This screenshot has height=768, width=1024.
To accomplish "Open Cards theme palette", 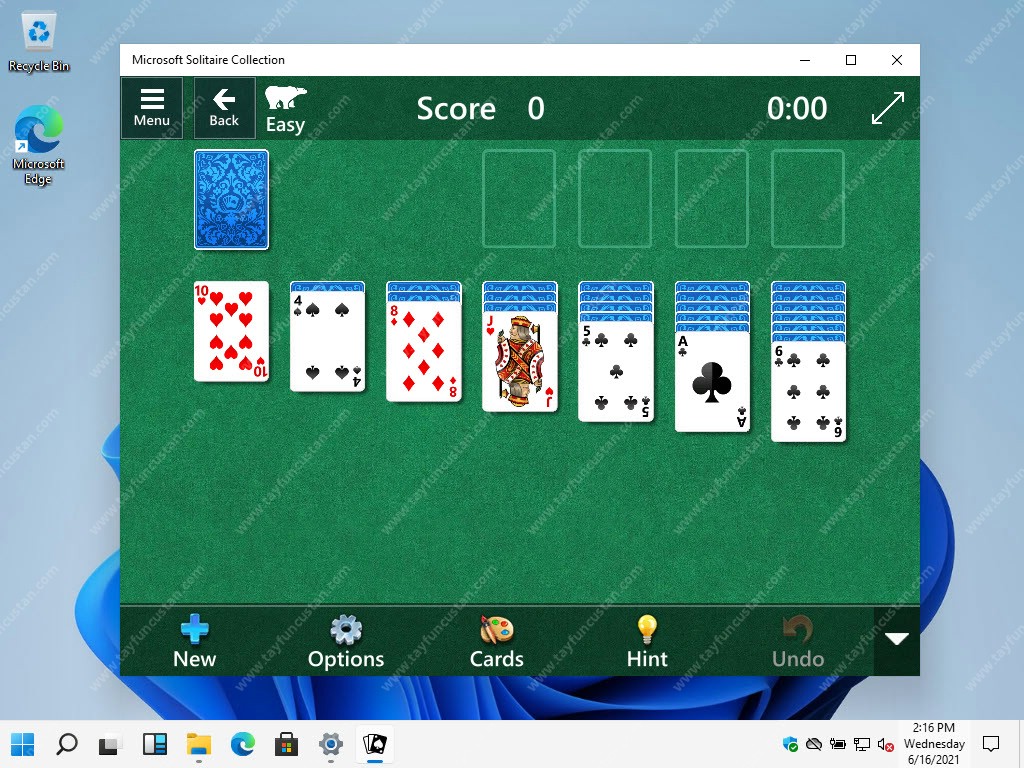I will pos(496,641).
